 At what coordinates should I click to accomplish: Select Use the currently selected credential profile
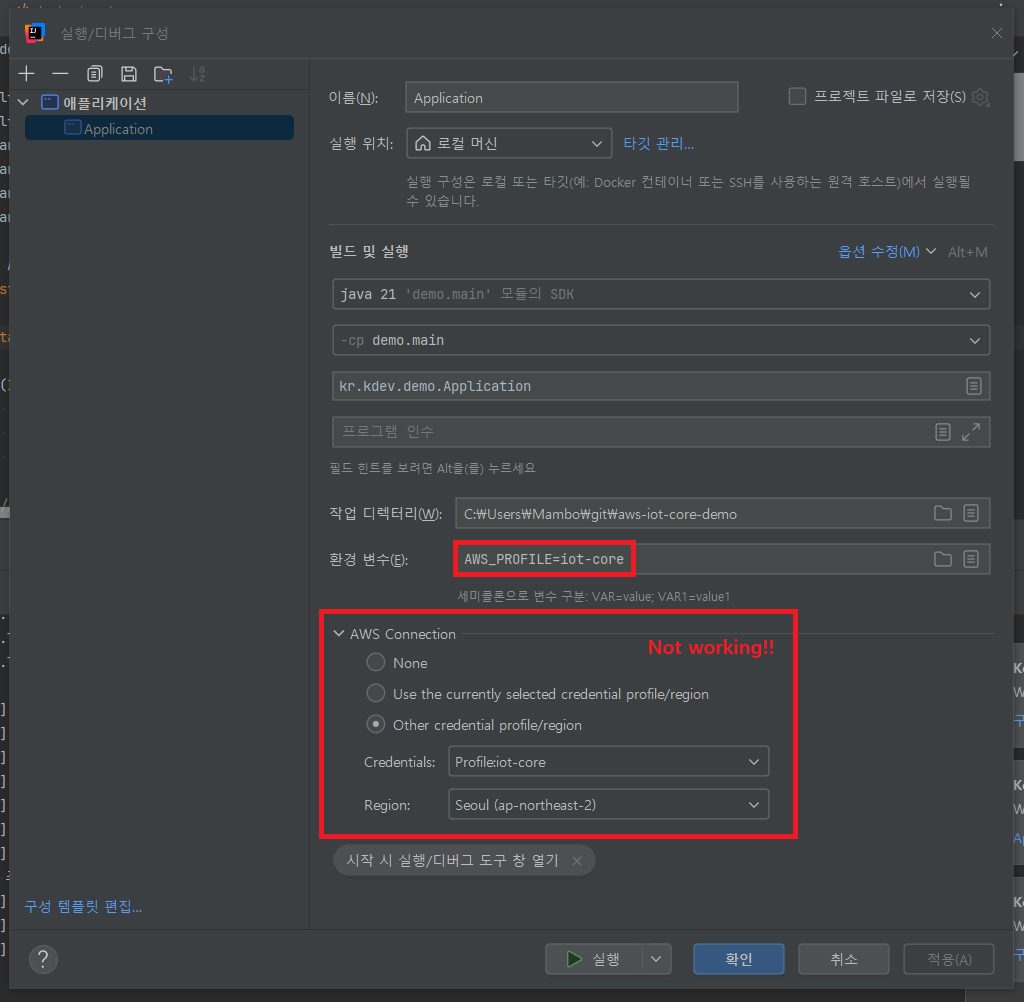(x=376, y=693)
